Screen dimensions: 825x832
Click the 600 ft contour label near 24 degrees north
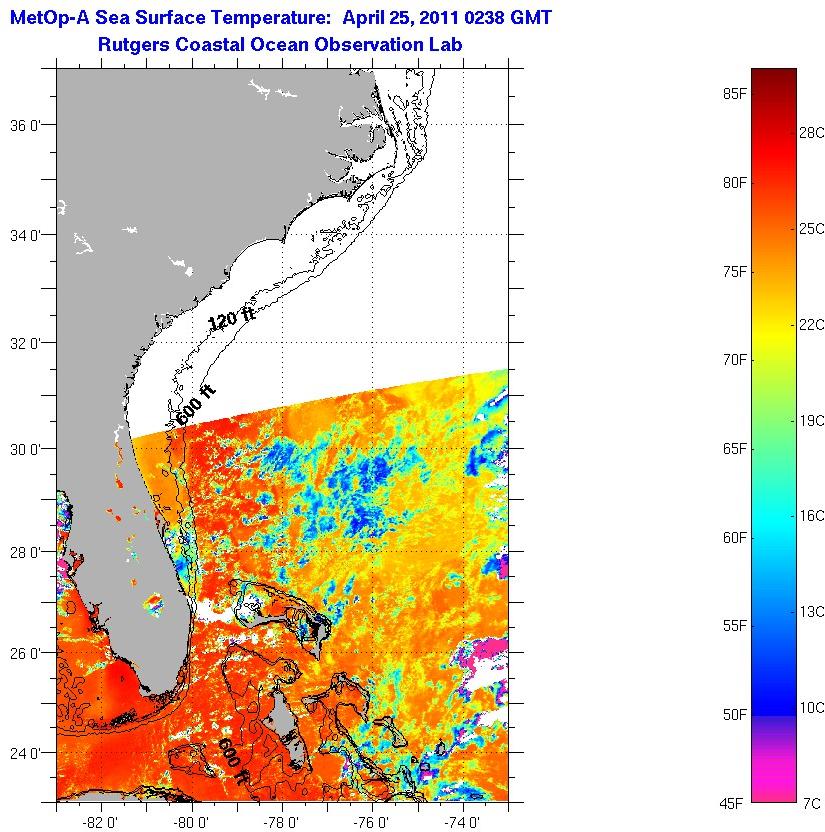coord(233,761)
